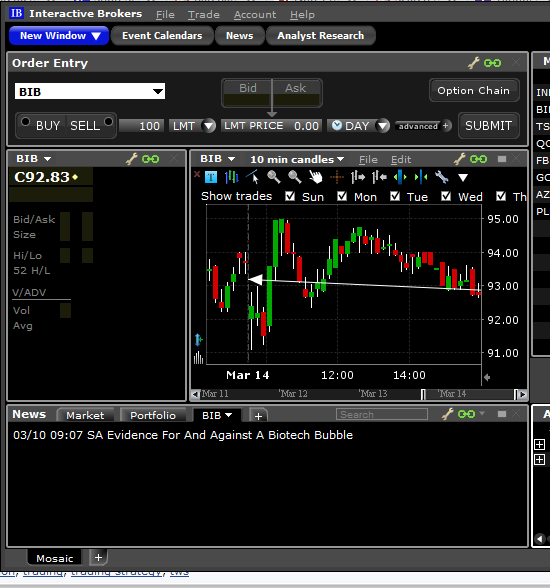
Task: Switch to the Portfolio news tab
Action: 153,415
